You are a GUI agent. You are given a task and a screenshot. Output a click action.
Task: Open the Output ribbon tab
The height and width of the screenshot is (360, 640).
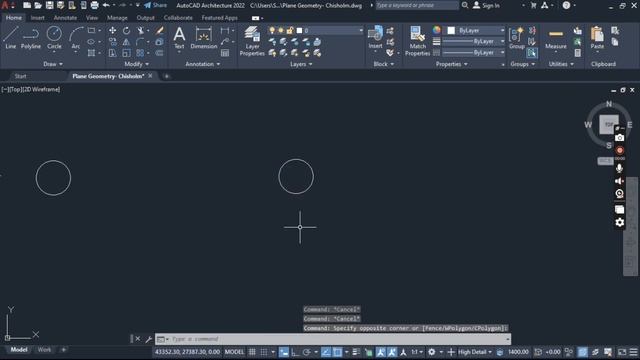point(145,18)
